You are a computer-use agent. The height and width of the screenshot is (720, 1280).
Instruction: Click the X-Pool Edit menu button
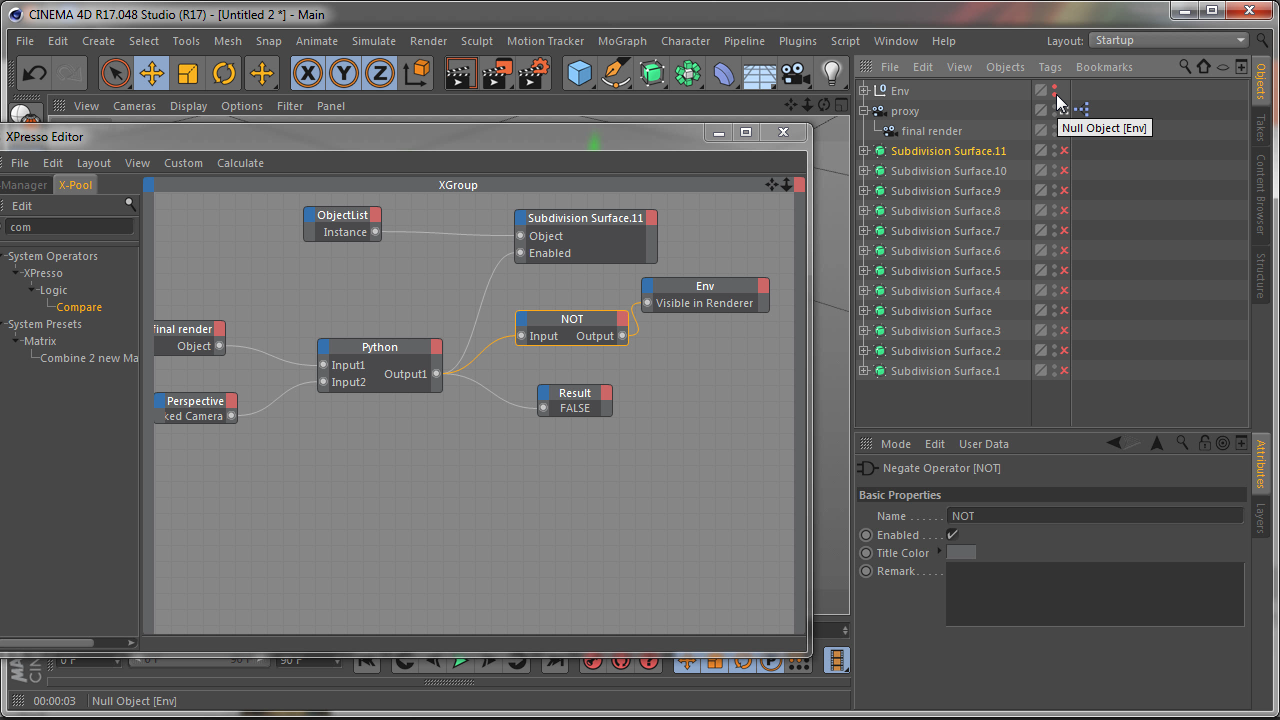(x=22, y=205)
